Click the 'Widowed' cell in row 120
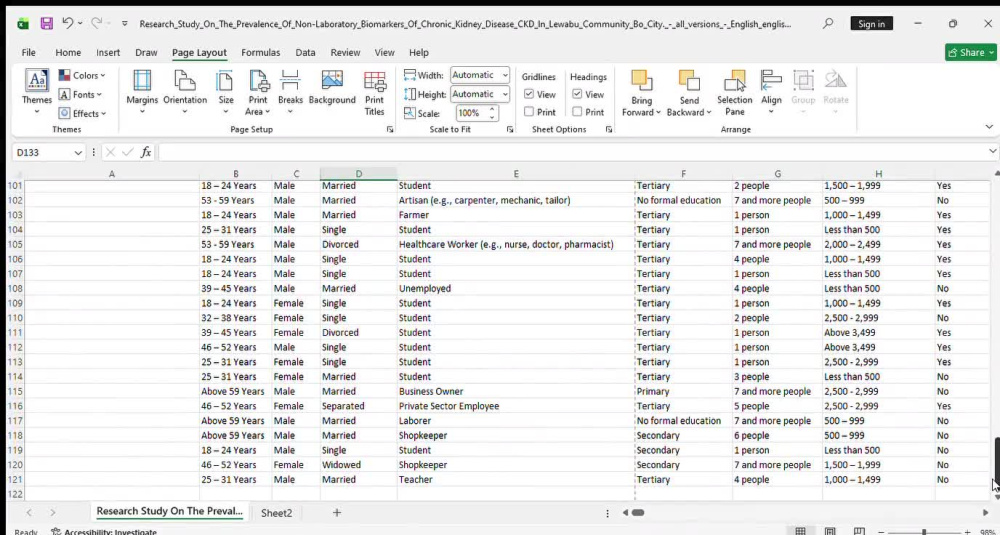 tap(358, 465)
